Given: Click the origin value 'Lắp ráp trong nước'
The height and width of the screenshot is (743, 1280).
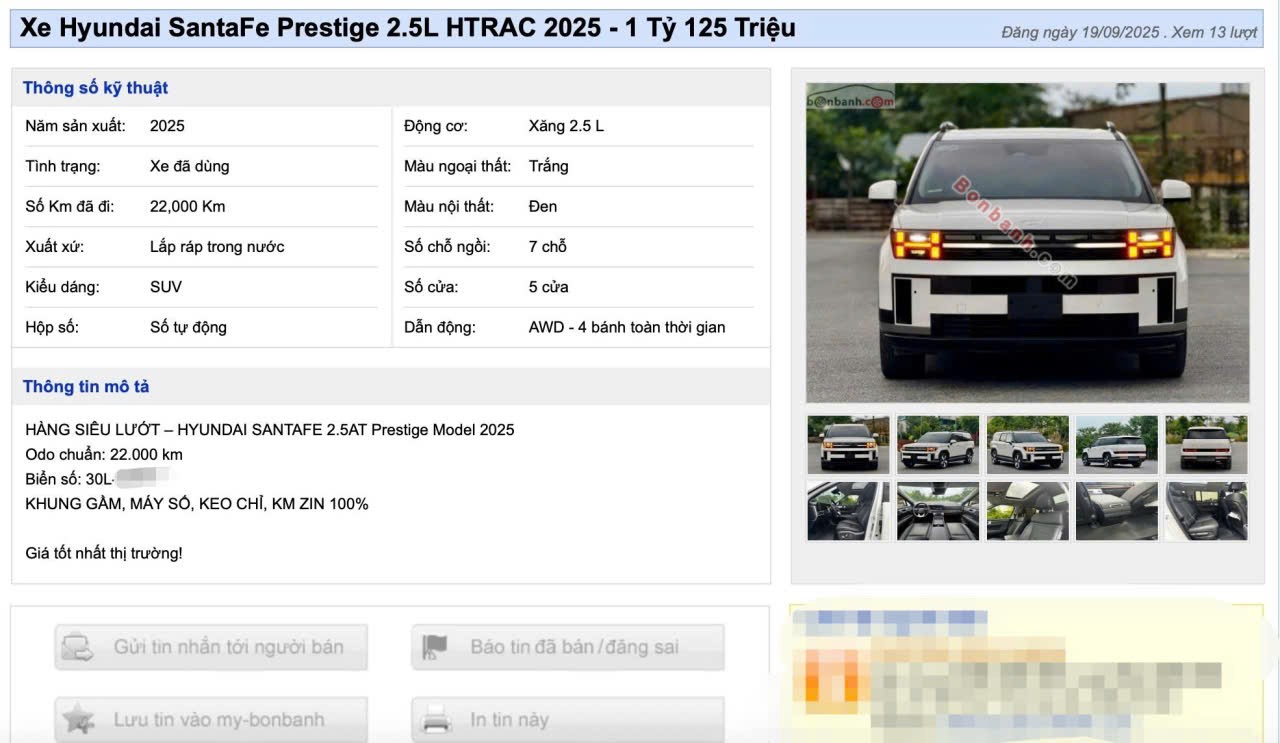Looking at the screenshot, I should point(217,247).
